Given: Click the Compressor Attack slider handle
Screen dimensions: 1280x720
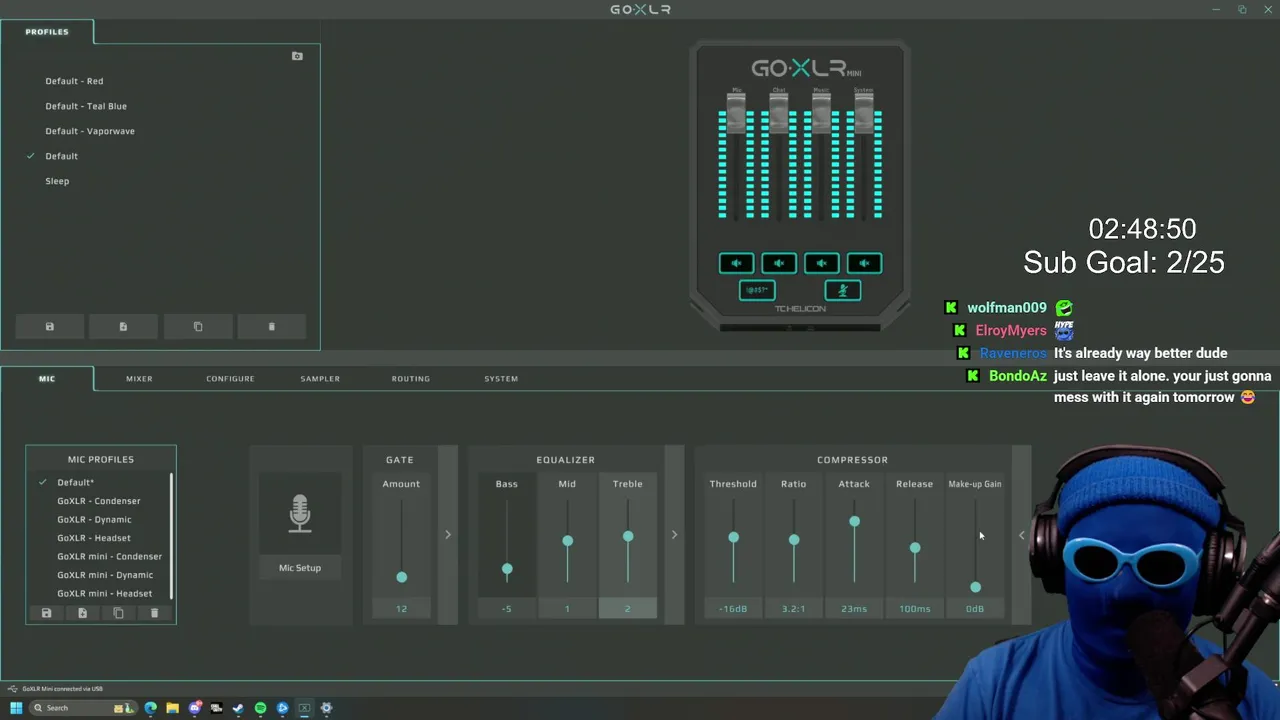Looking at the screenshot, I should (x=854, y=522).
